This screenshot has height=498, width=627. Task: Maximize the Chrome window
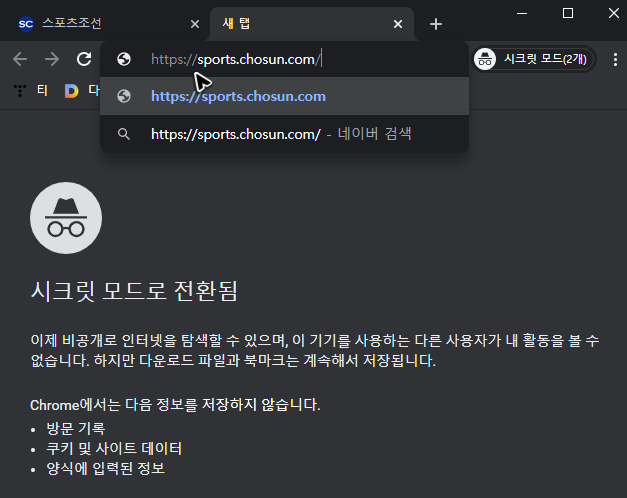click(568, 13)
